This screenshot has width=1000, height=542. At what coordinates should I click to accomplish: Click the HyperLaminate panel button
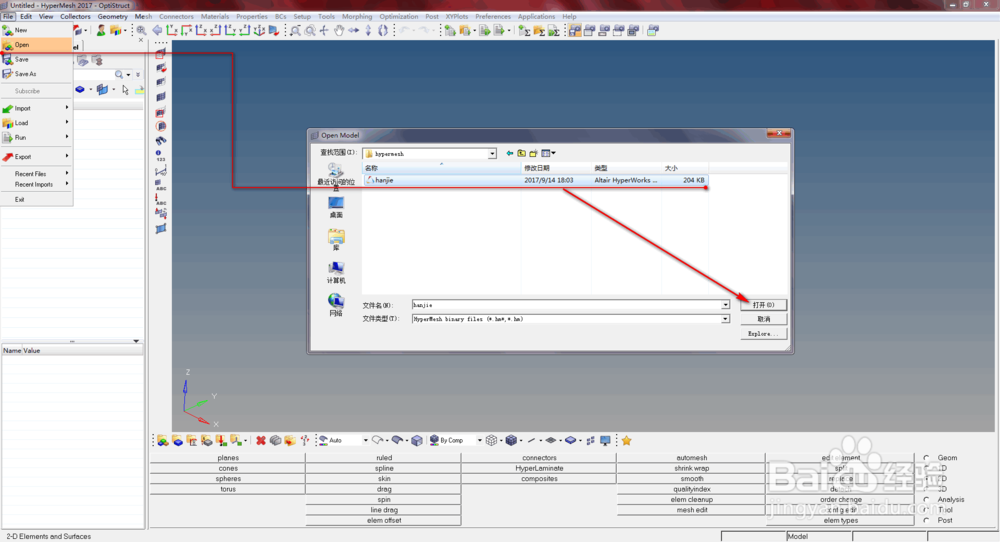[539, 468]
